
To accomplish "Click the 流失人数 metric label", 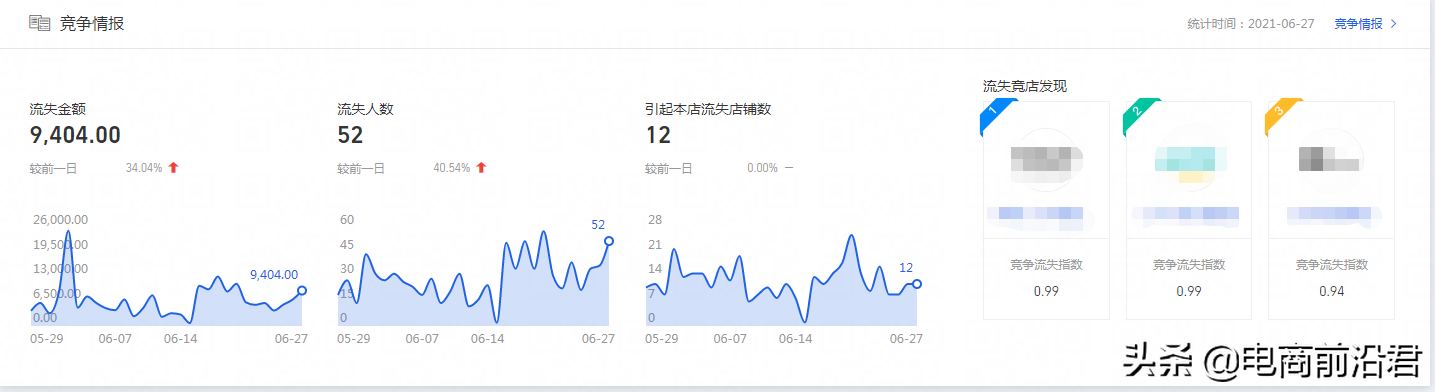I will pos(365,109).
